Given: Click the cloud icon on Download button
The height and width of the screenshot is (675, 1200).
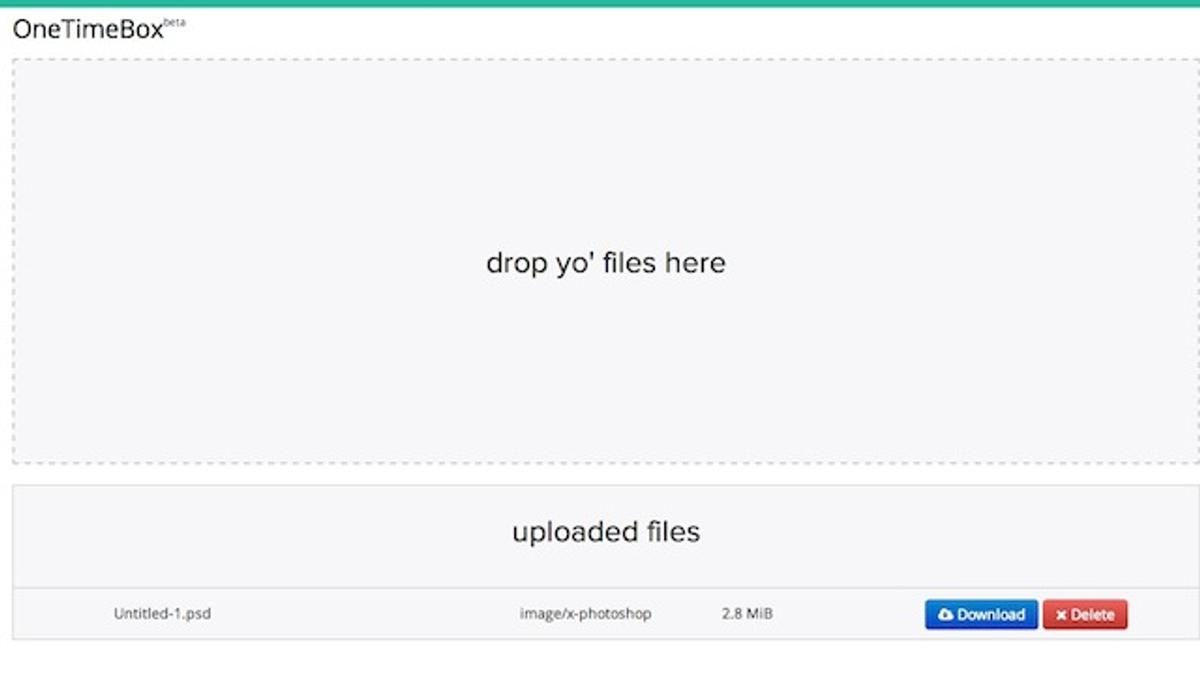Looking at the screenshot, I should pyautogui.click(x=945, y=614).
